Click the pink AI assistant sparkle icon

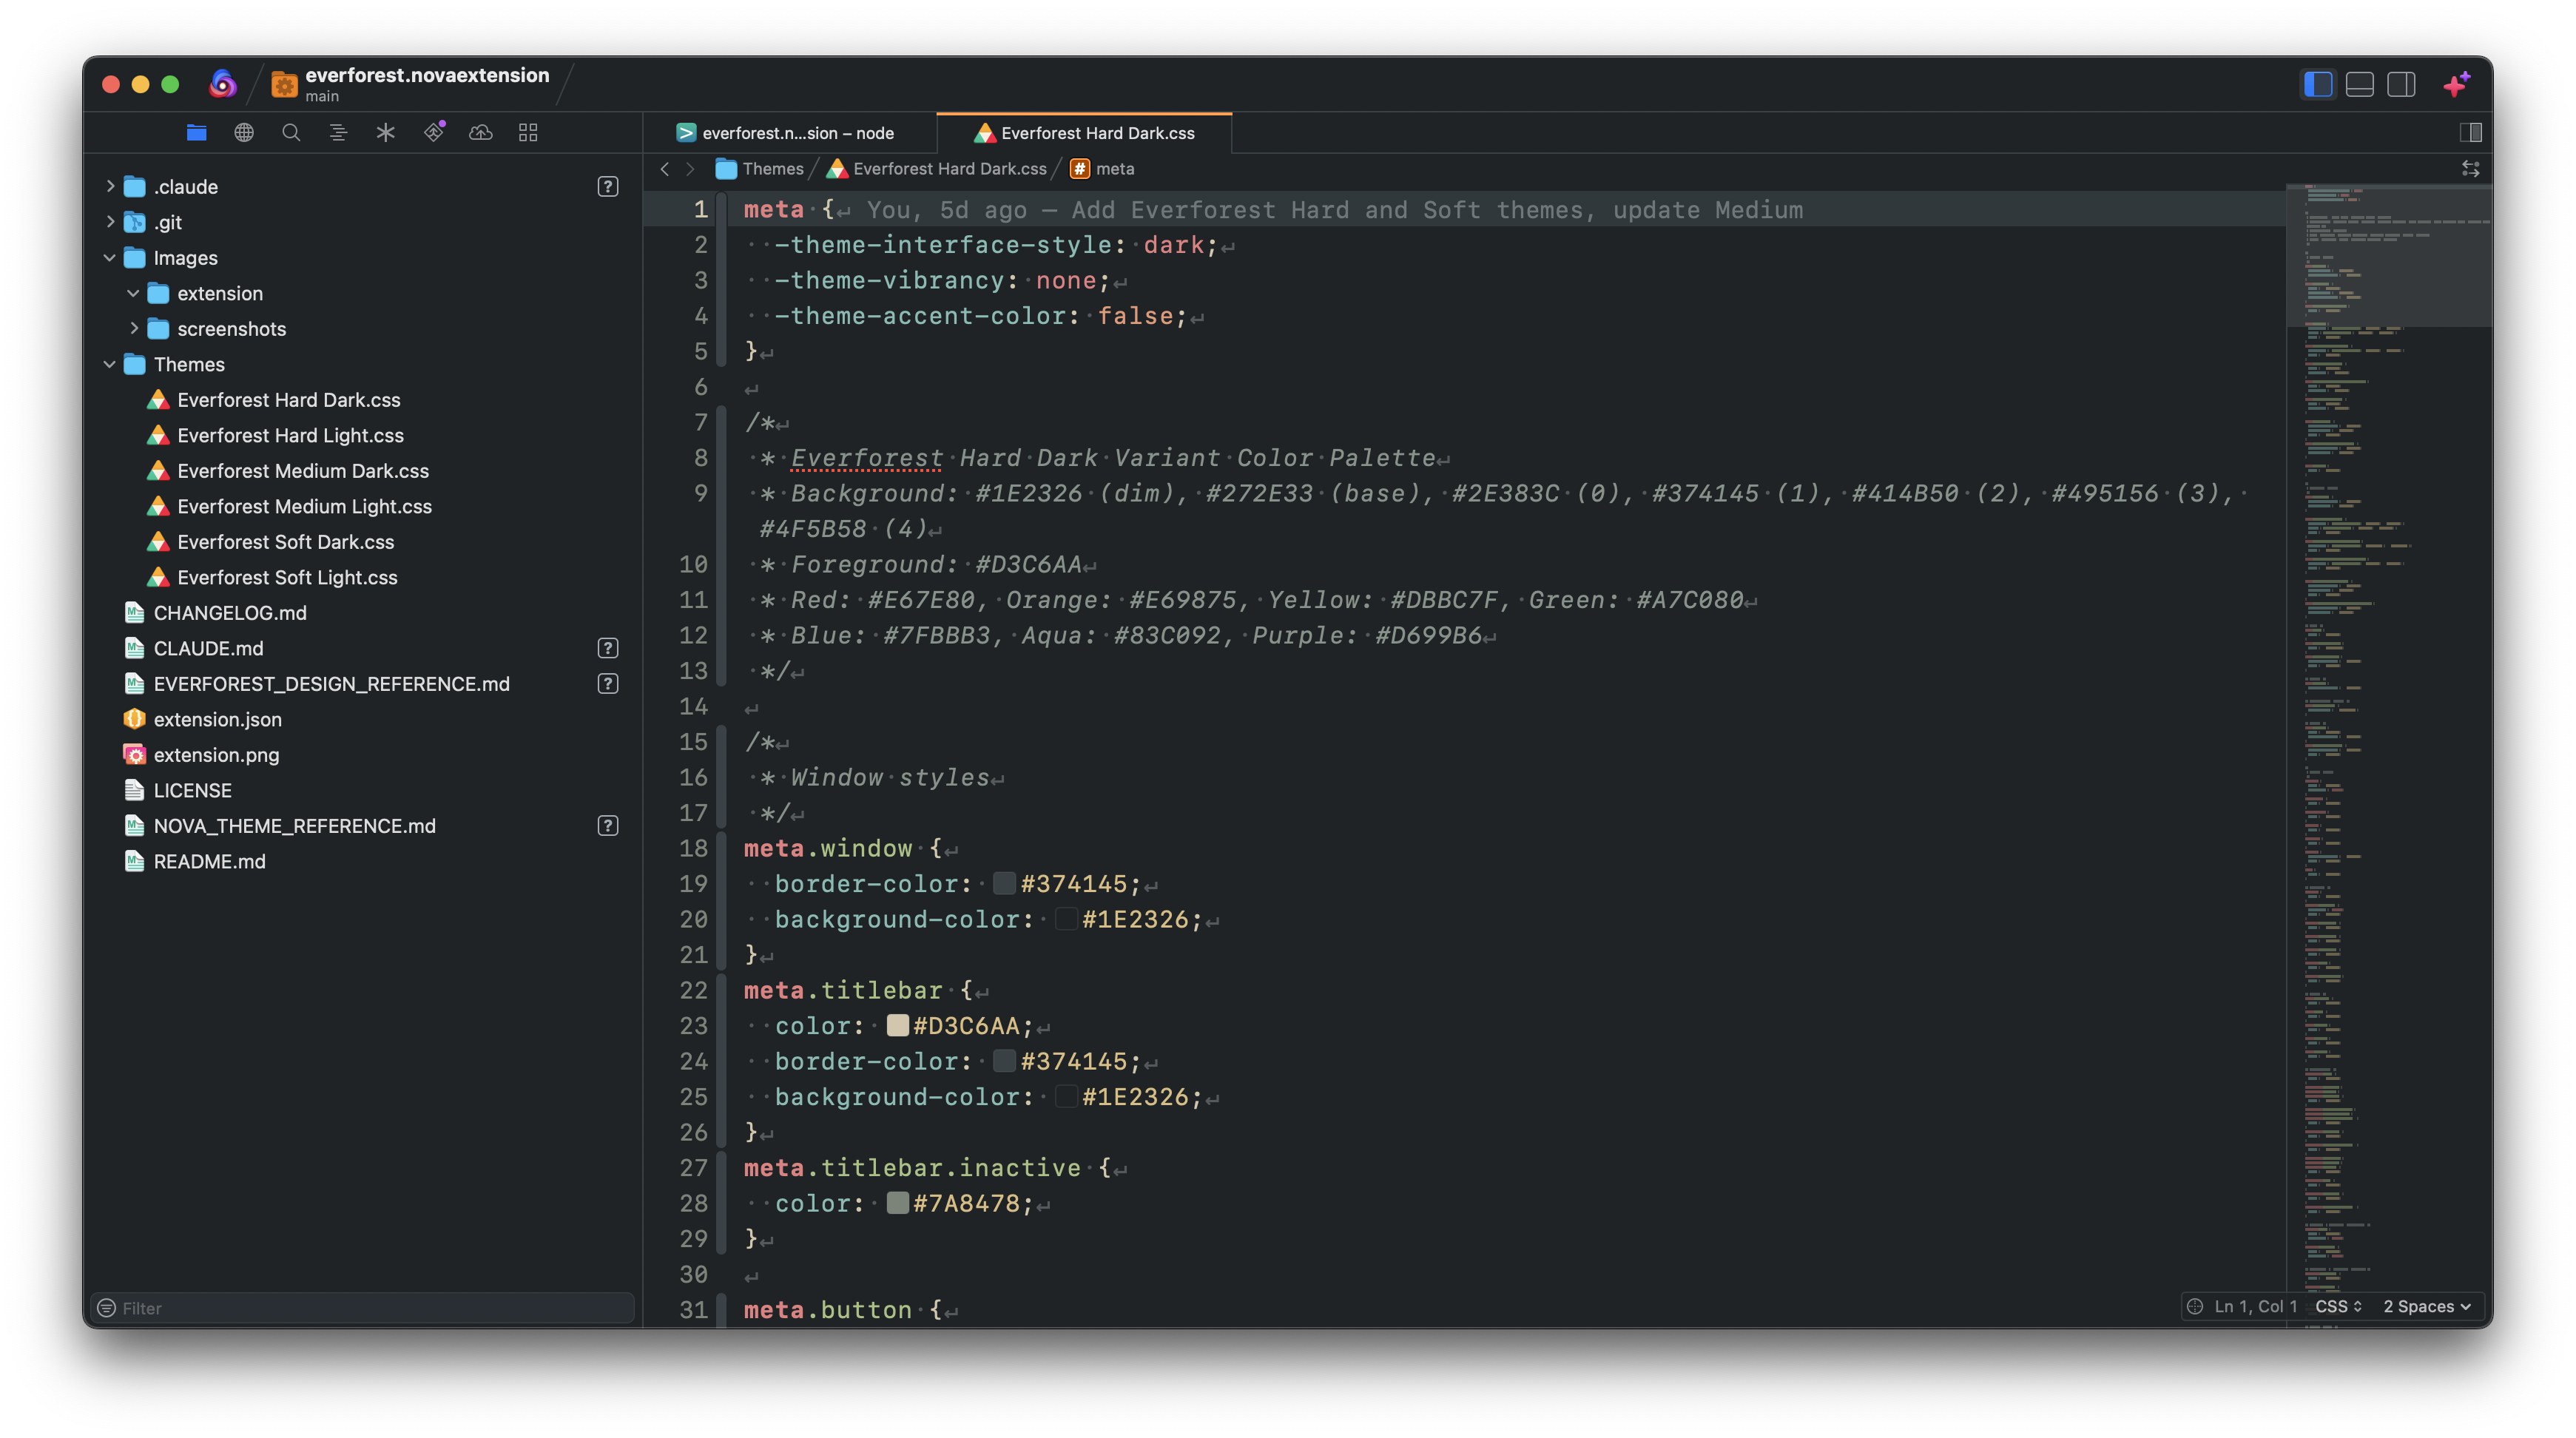click(x=2456, y=85)
